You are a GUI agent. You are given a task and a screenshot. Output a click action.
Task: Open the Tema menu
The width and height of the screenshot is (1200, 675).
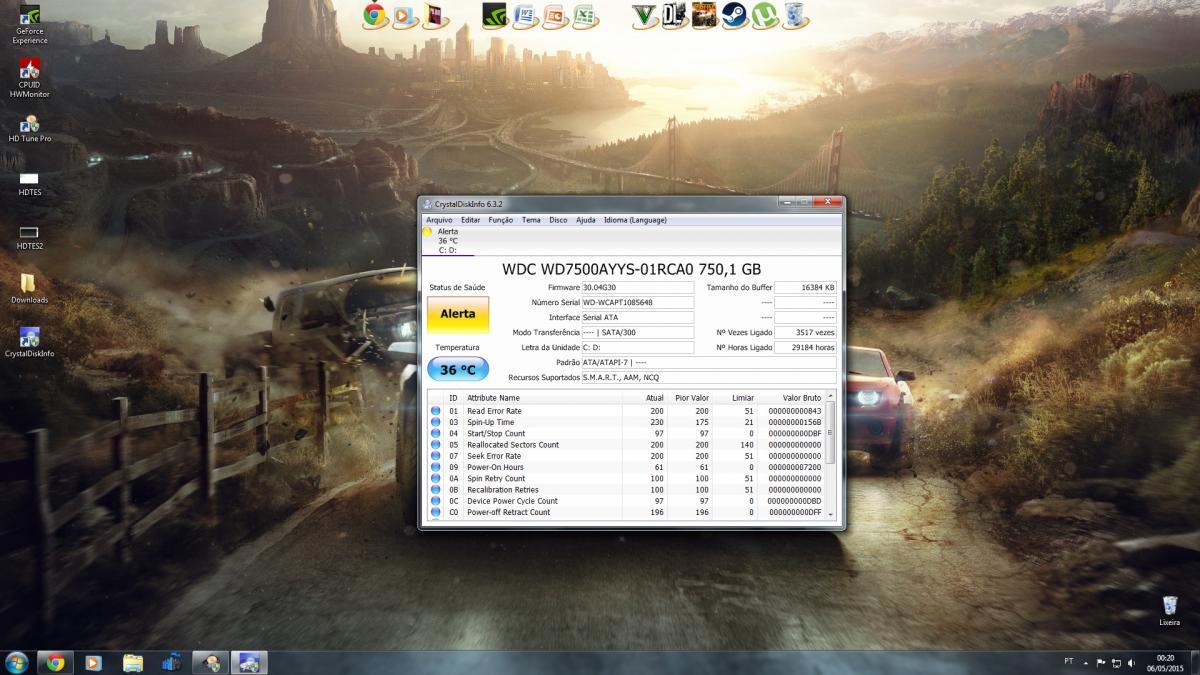coord(531,220)
